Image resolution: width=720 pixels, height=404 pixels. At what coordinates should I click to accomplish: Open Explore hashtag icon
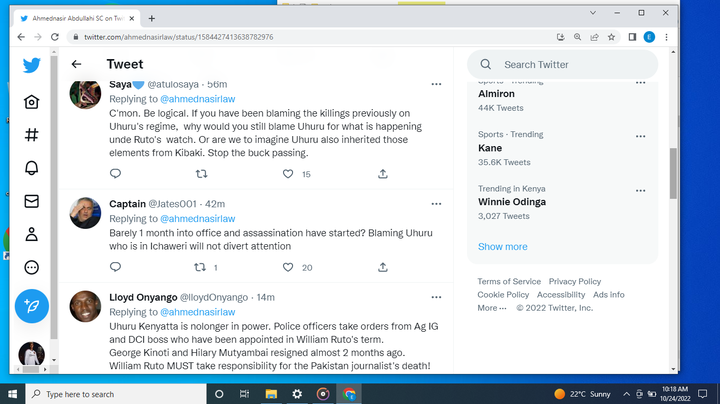31,135
